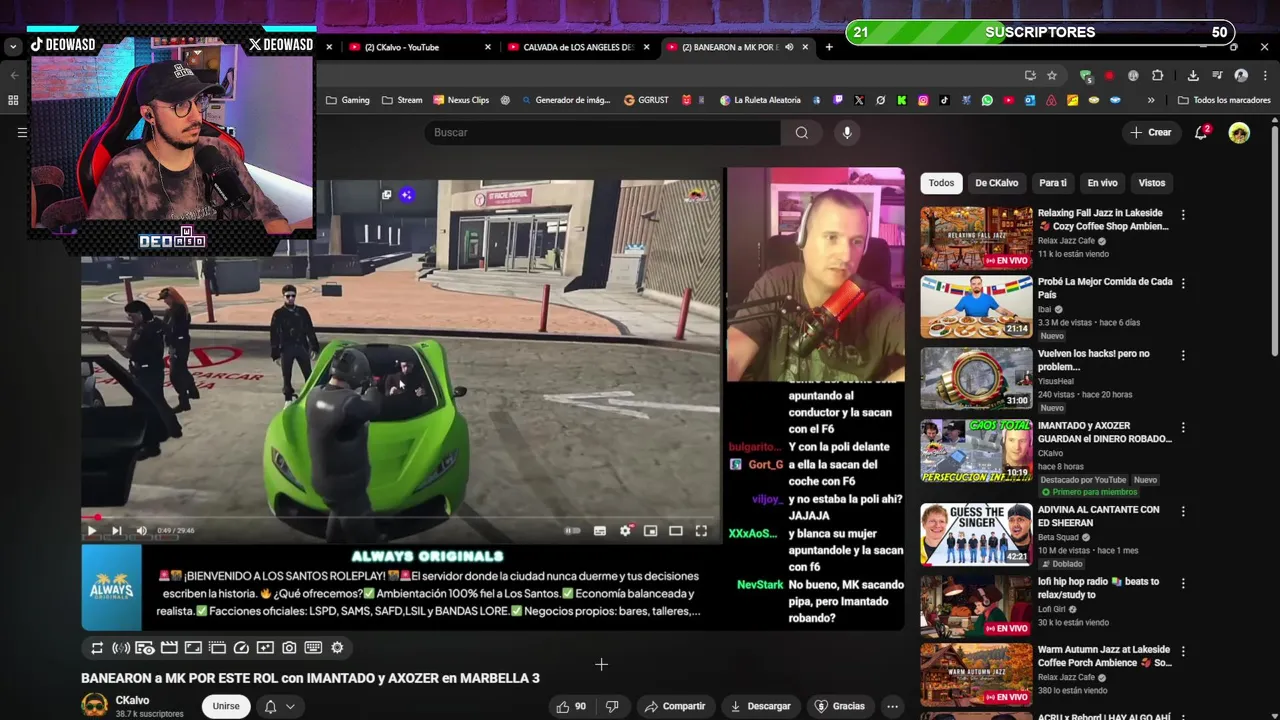The image size is (1280, 720).
Task: Click Unirse to join the channel
Action: [226, 706]
